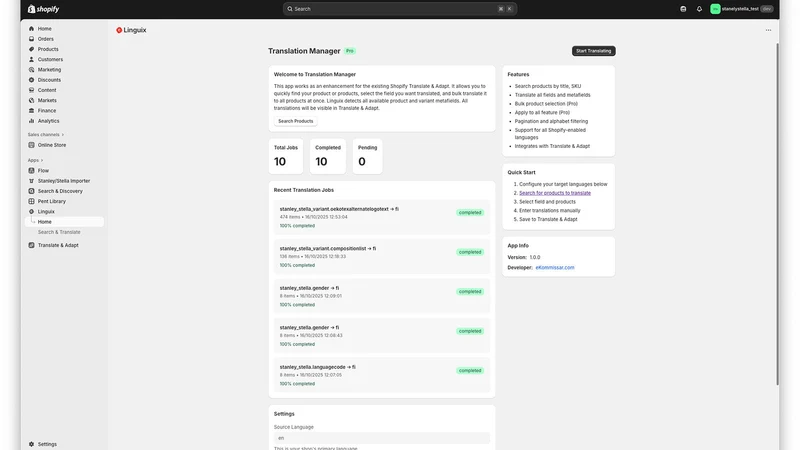Open the stanelystella_test account menu
The width and height of the screenshot is (800, 450).
pos(742,9)
